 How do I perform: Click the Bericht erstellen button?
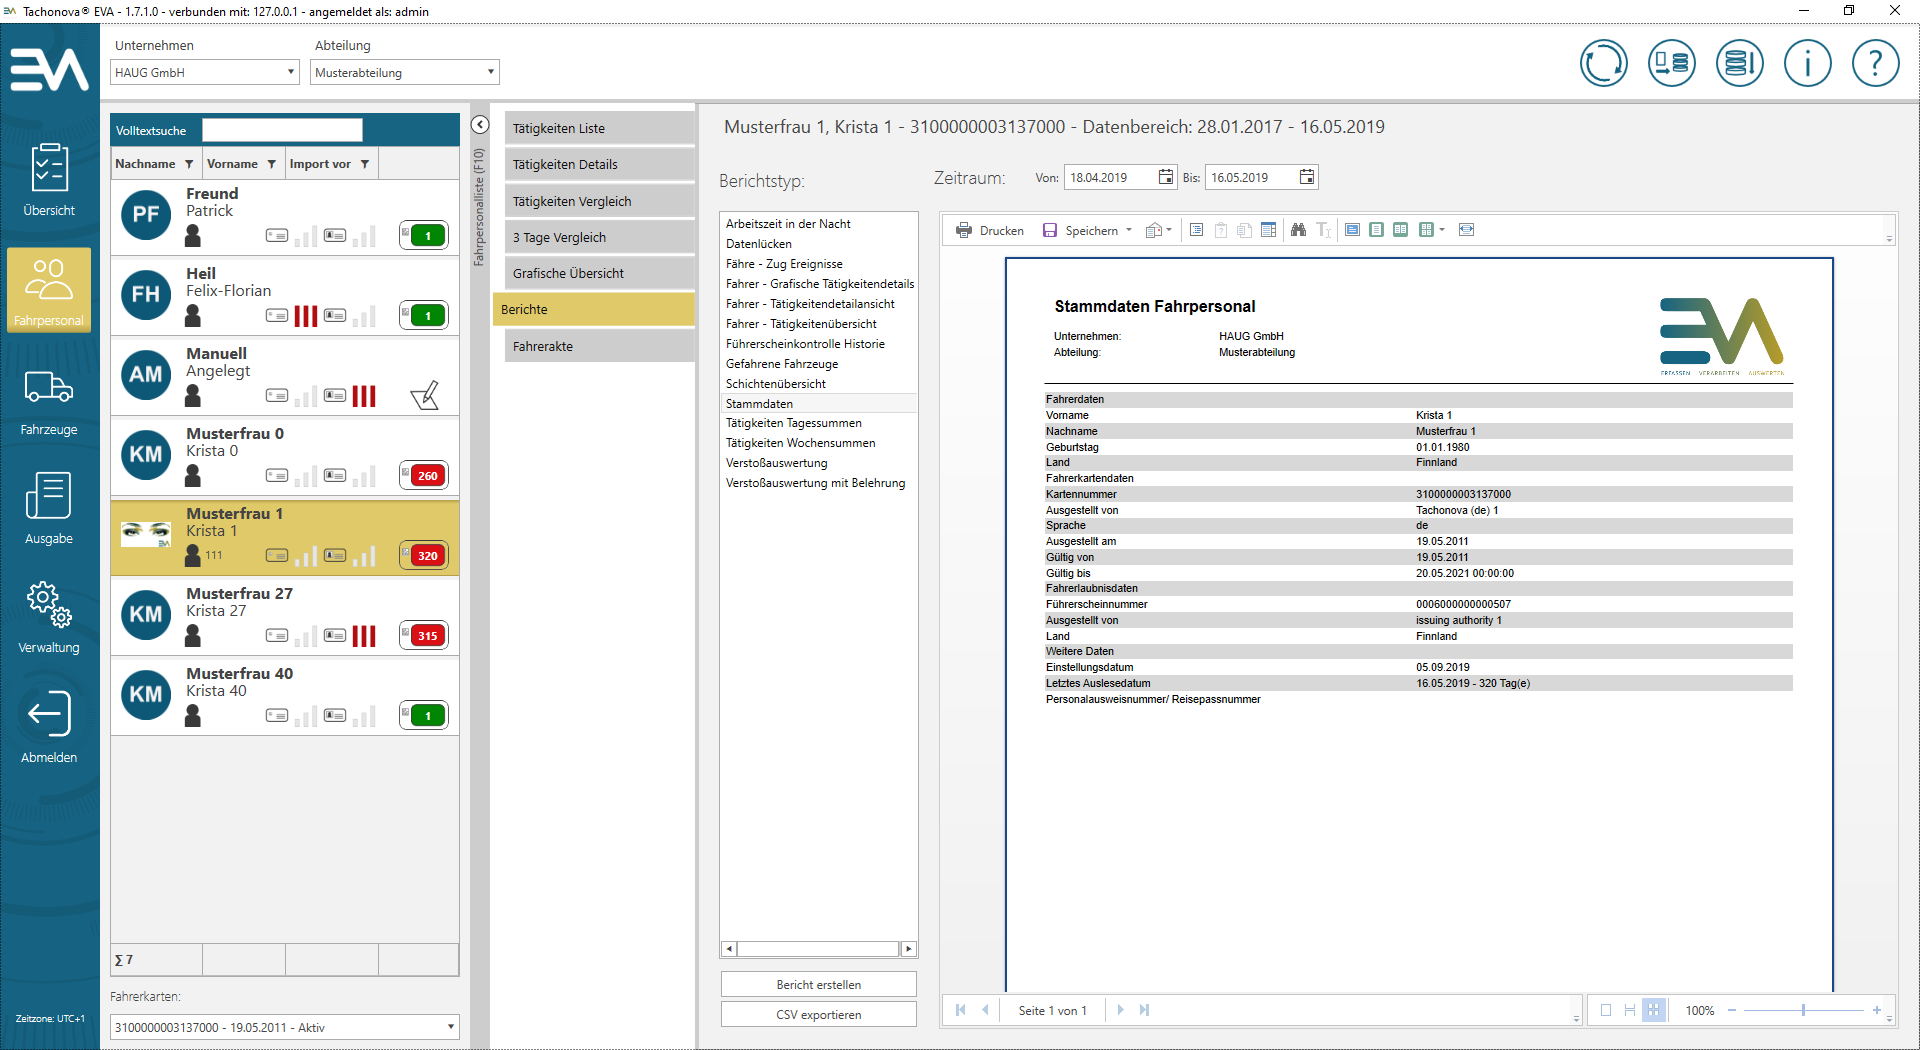pyautogui.click(x=818, y=985)
